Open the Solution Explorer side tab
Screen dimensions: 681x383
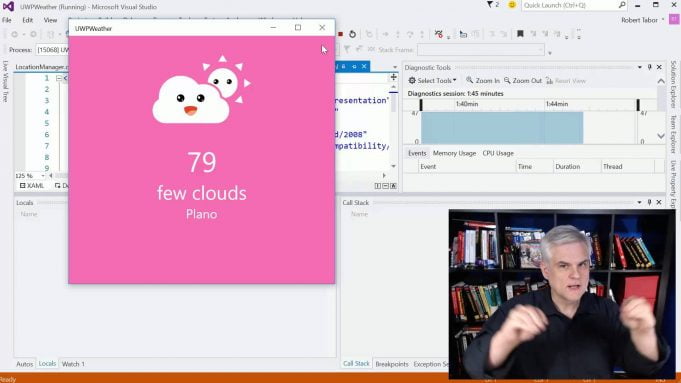coord(674,85)
